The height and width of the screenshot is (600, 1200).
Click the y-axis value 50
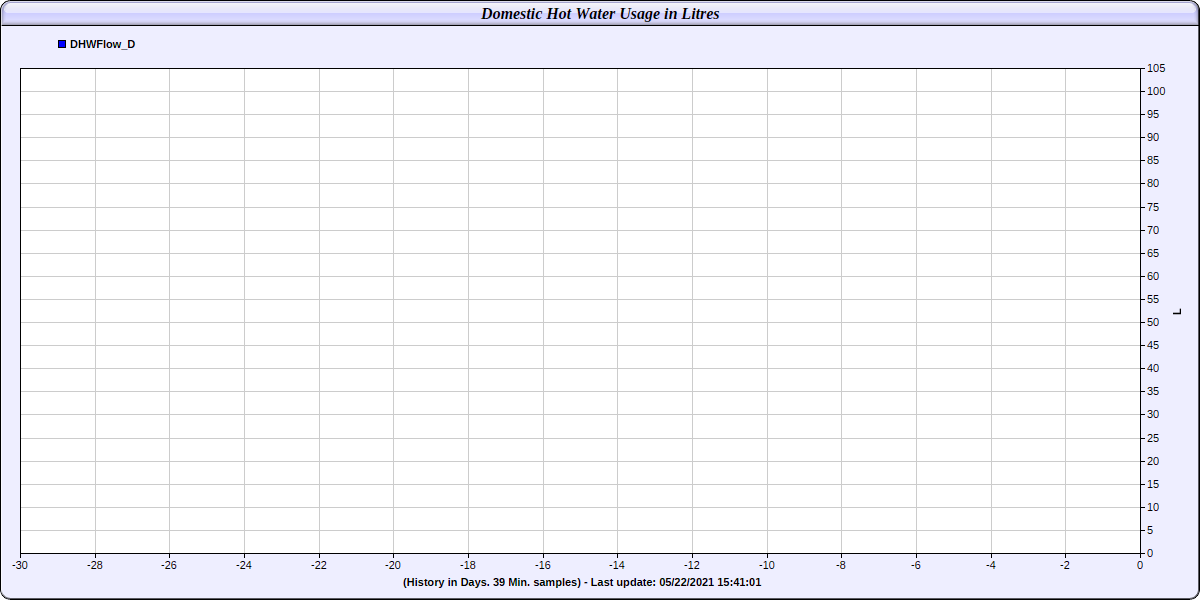1153,322
